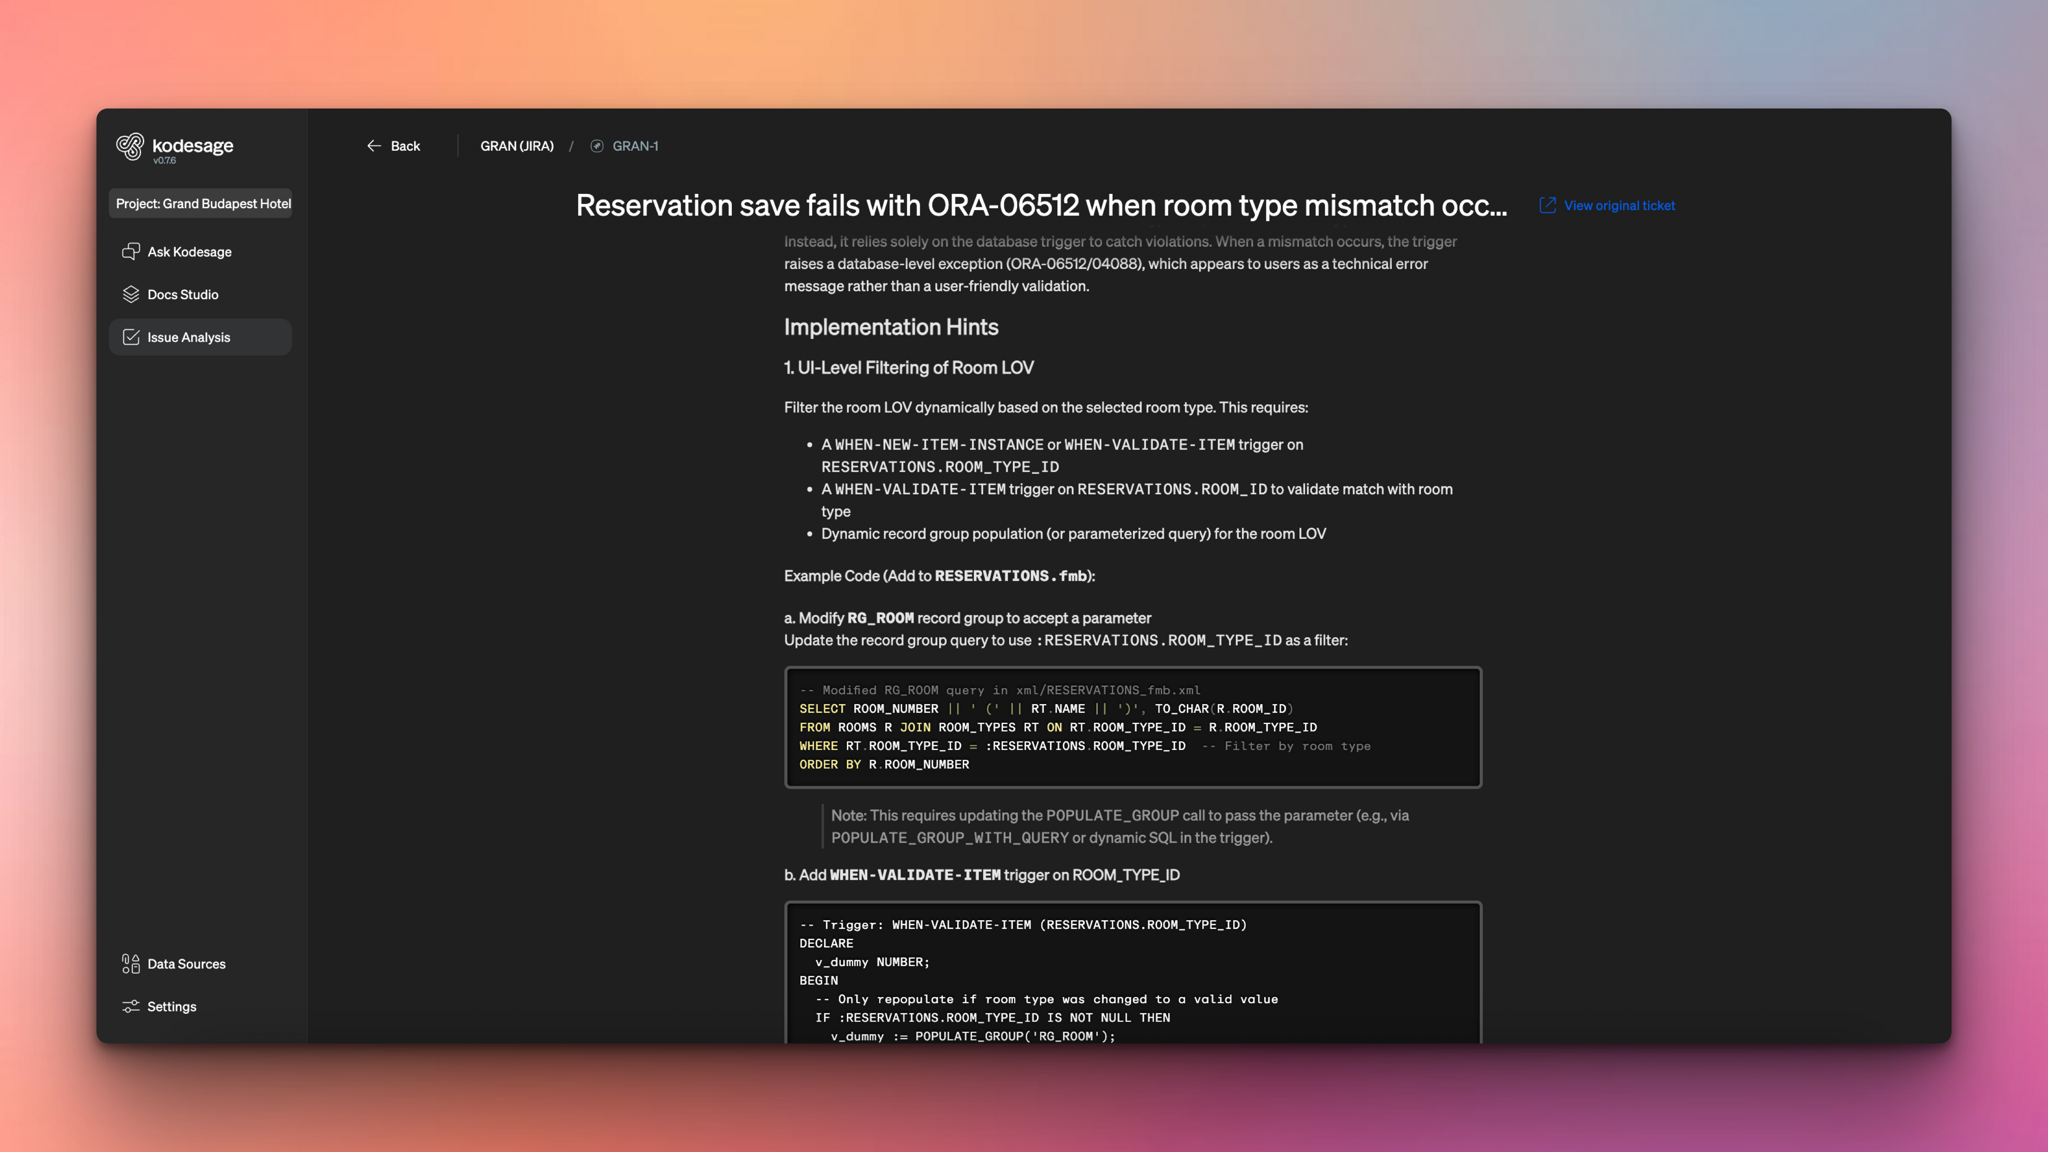Open the Docs Studio layers icon
The image size is (2048, 1152).
[131, 294]
